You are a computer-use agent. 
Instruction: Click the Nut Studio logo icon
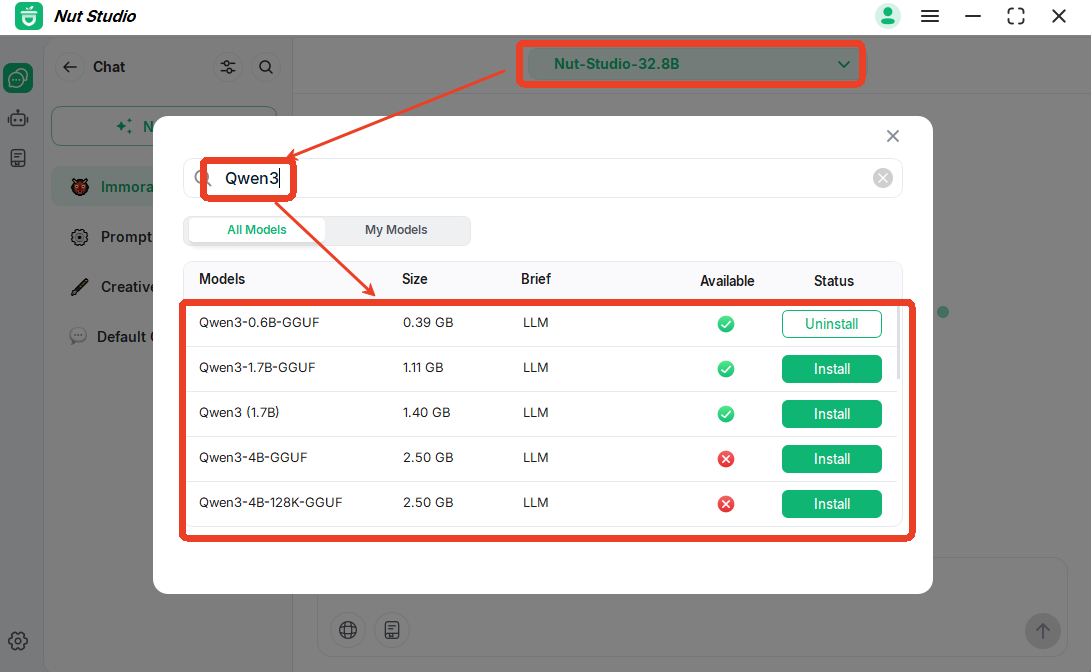[29, 16]
